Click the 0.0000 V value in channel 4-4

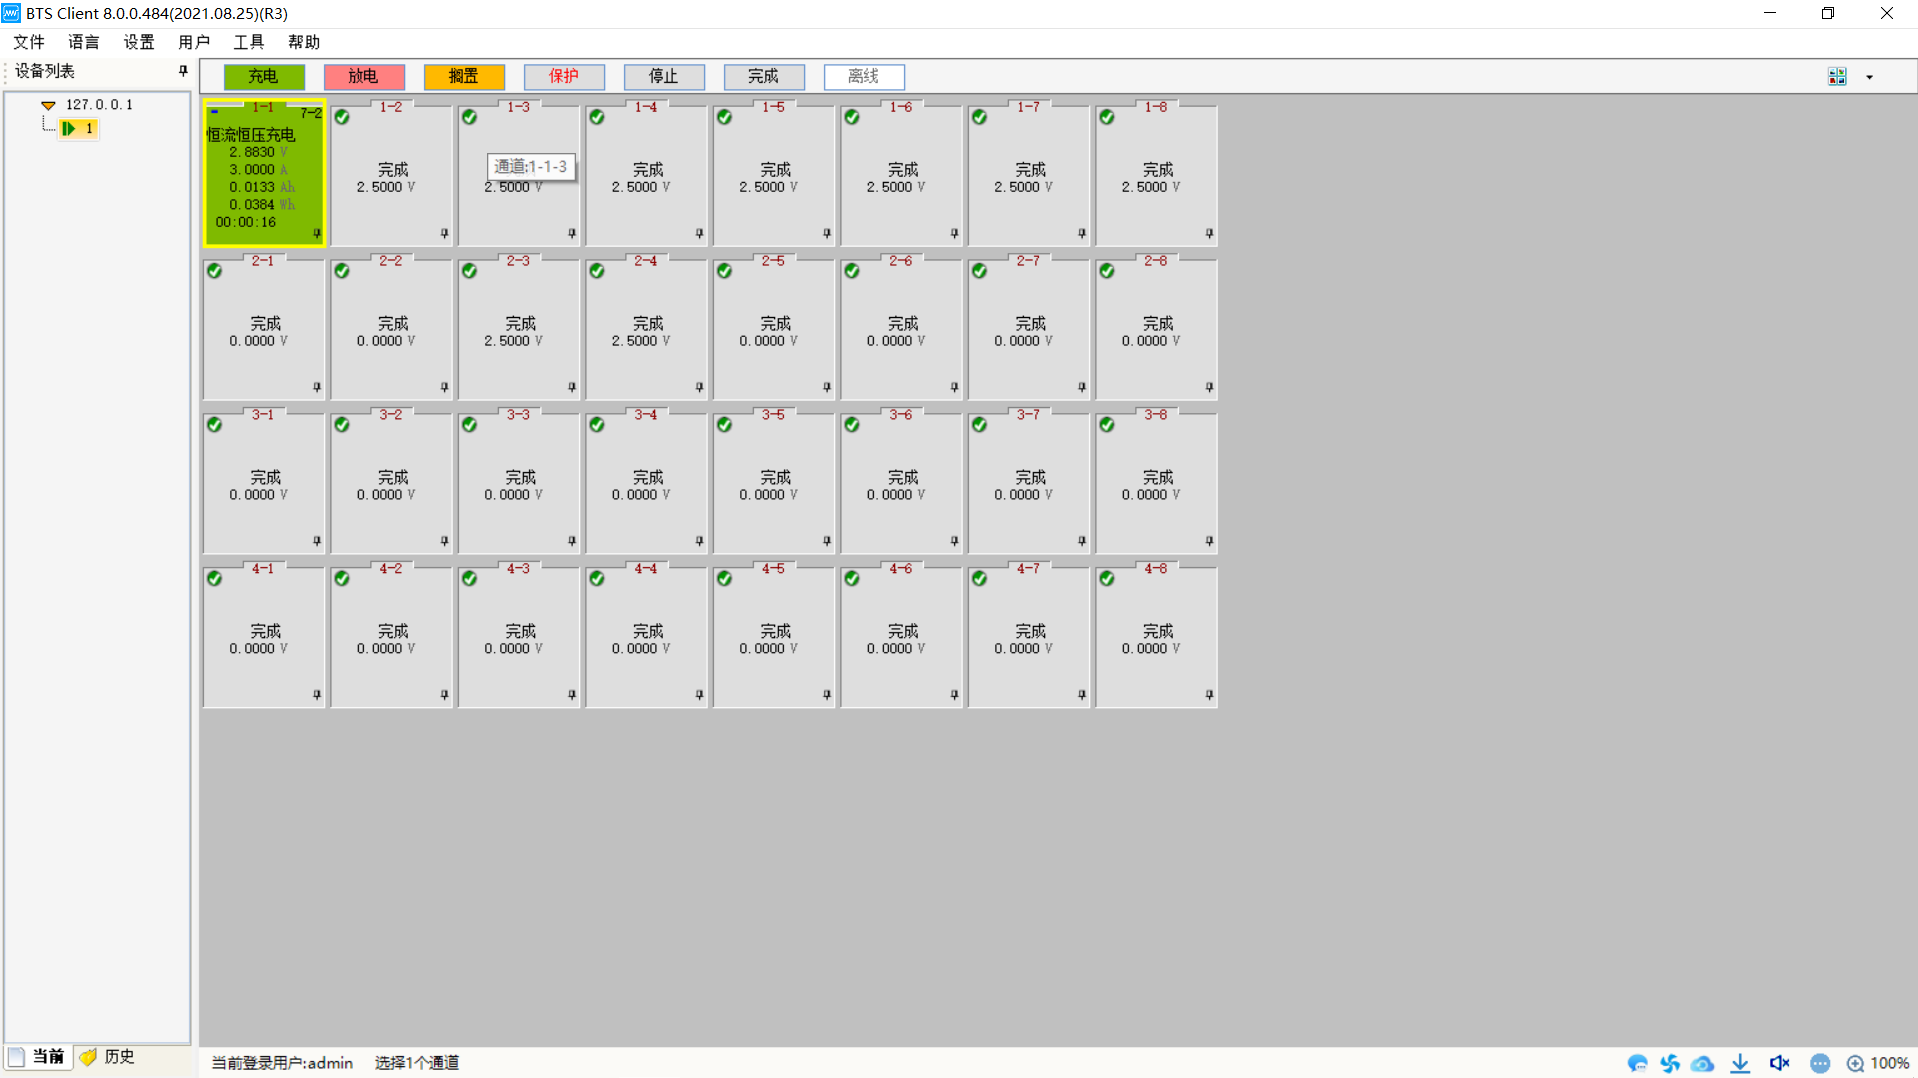(x=641, y=649)
